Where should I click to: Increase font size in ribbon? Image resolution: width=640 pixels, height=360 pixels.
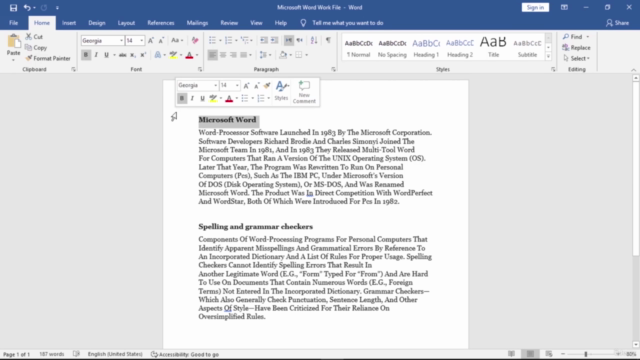[x=151, y=40]
